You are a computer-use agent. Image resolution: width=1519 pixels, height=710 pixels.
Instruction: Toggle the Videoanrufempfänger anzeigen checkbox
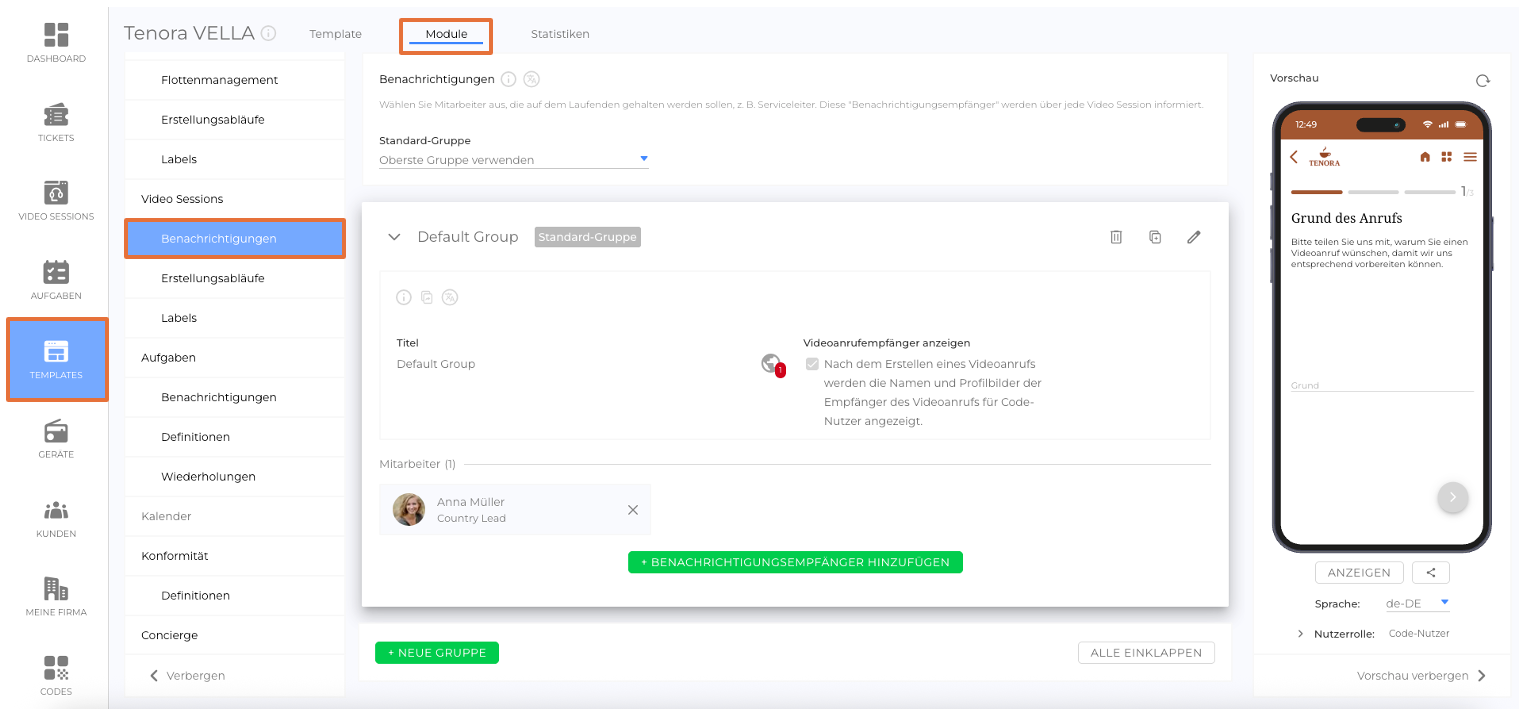pyautogui.click(x=812, y=364)
